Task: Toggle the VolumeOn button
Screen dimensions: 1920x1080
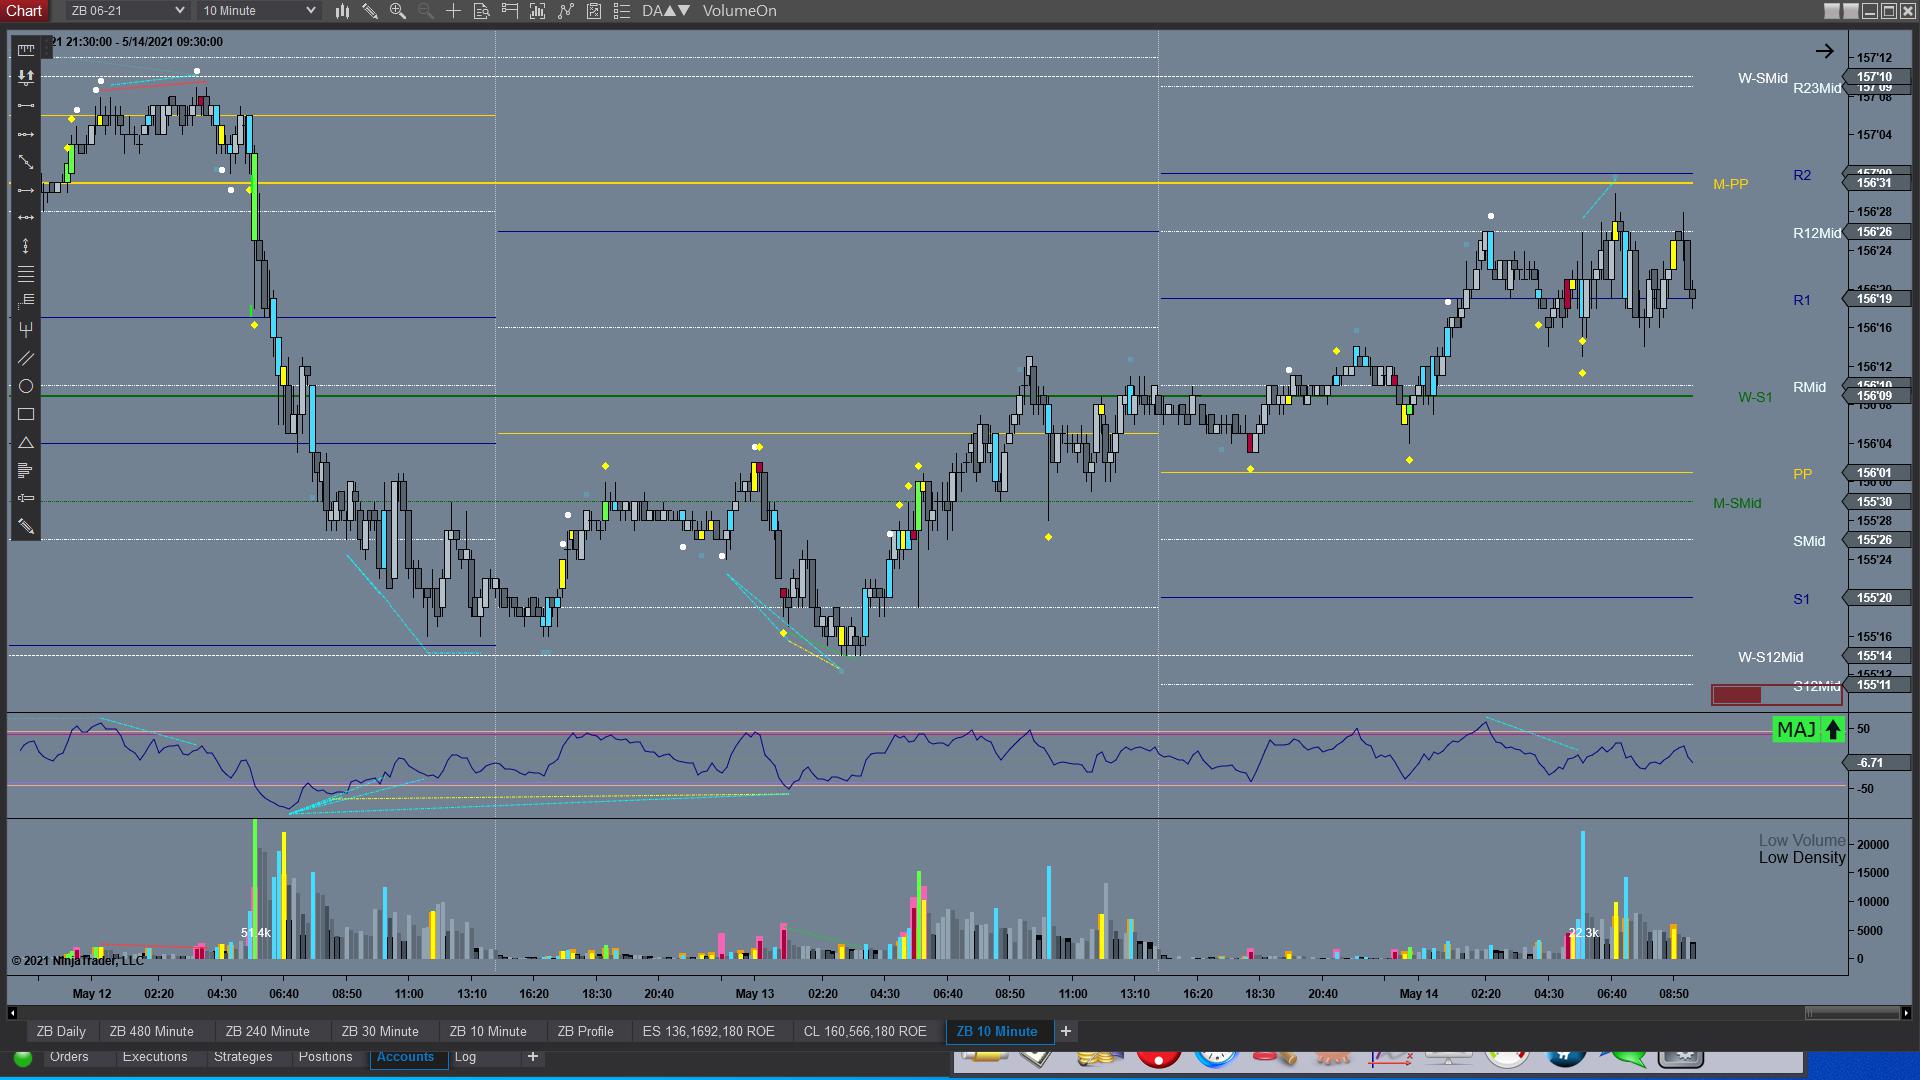Action: [x=740, y=11]
